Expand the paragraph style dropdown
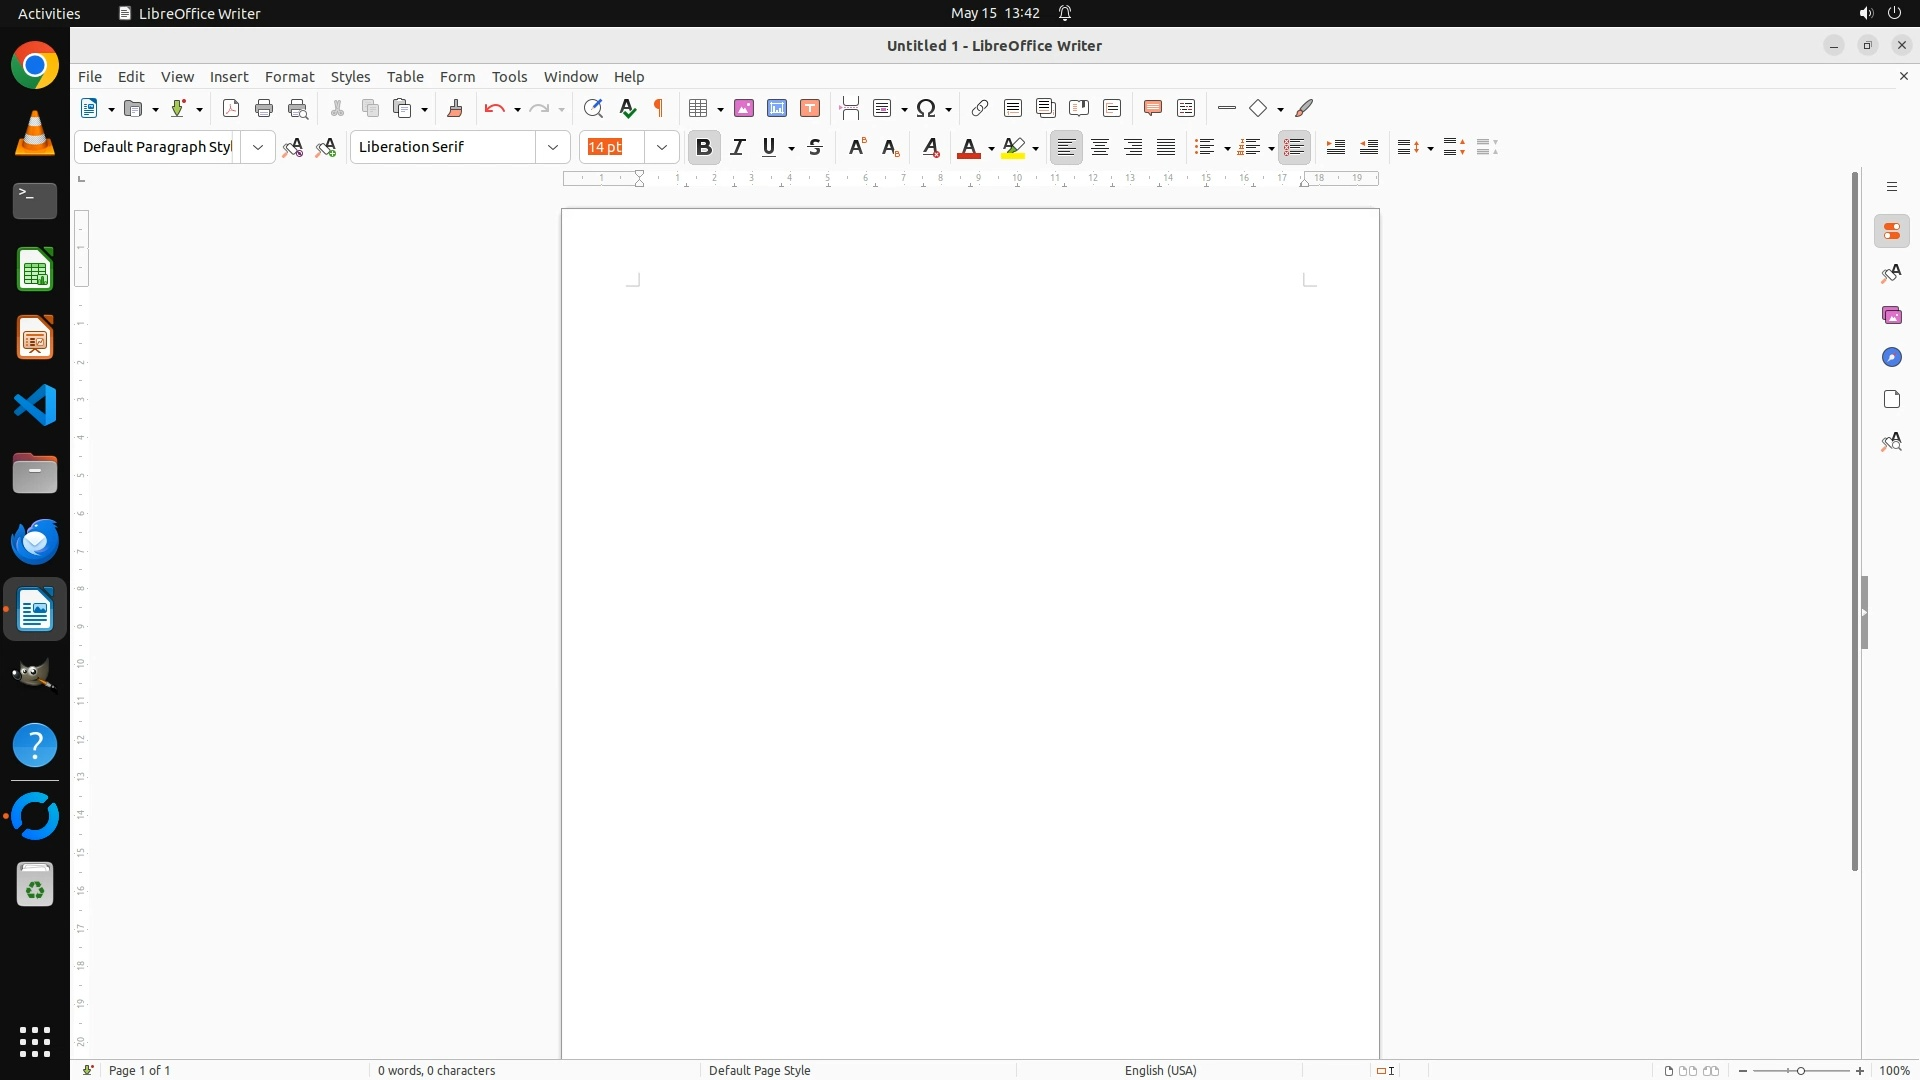This screenshot has width=1920, height=1080. [258, 147]
